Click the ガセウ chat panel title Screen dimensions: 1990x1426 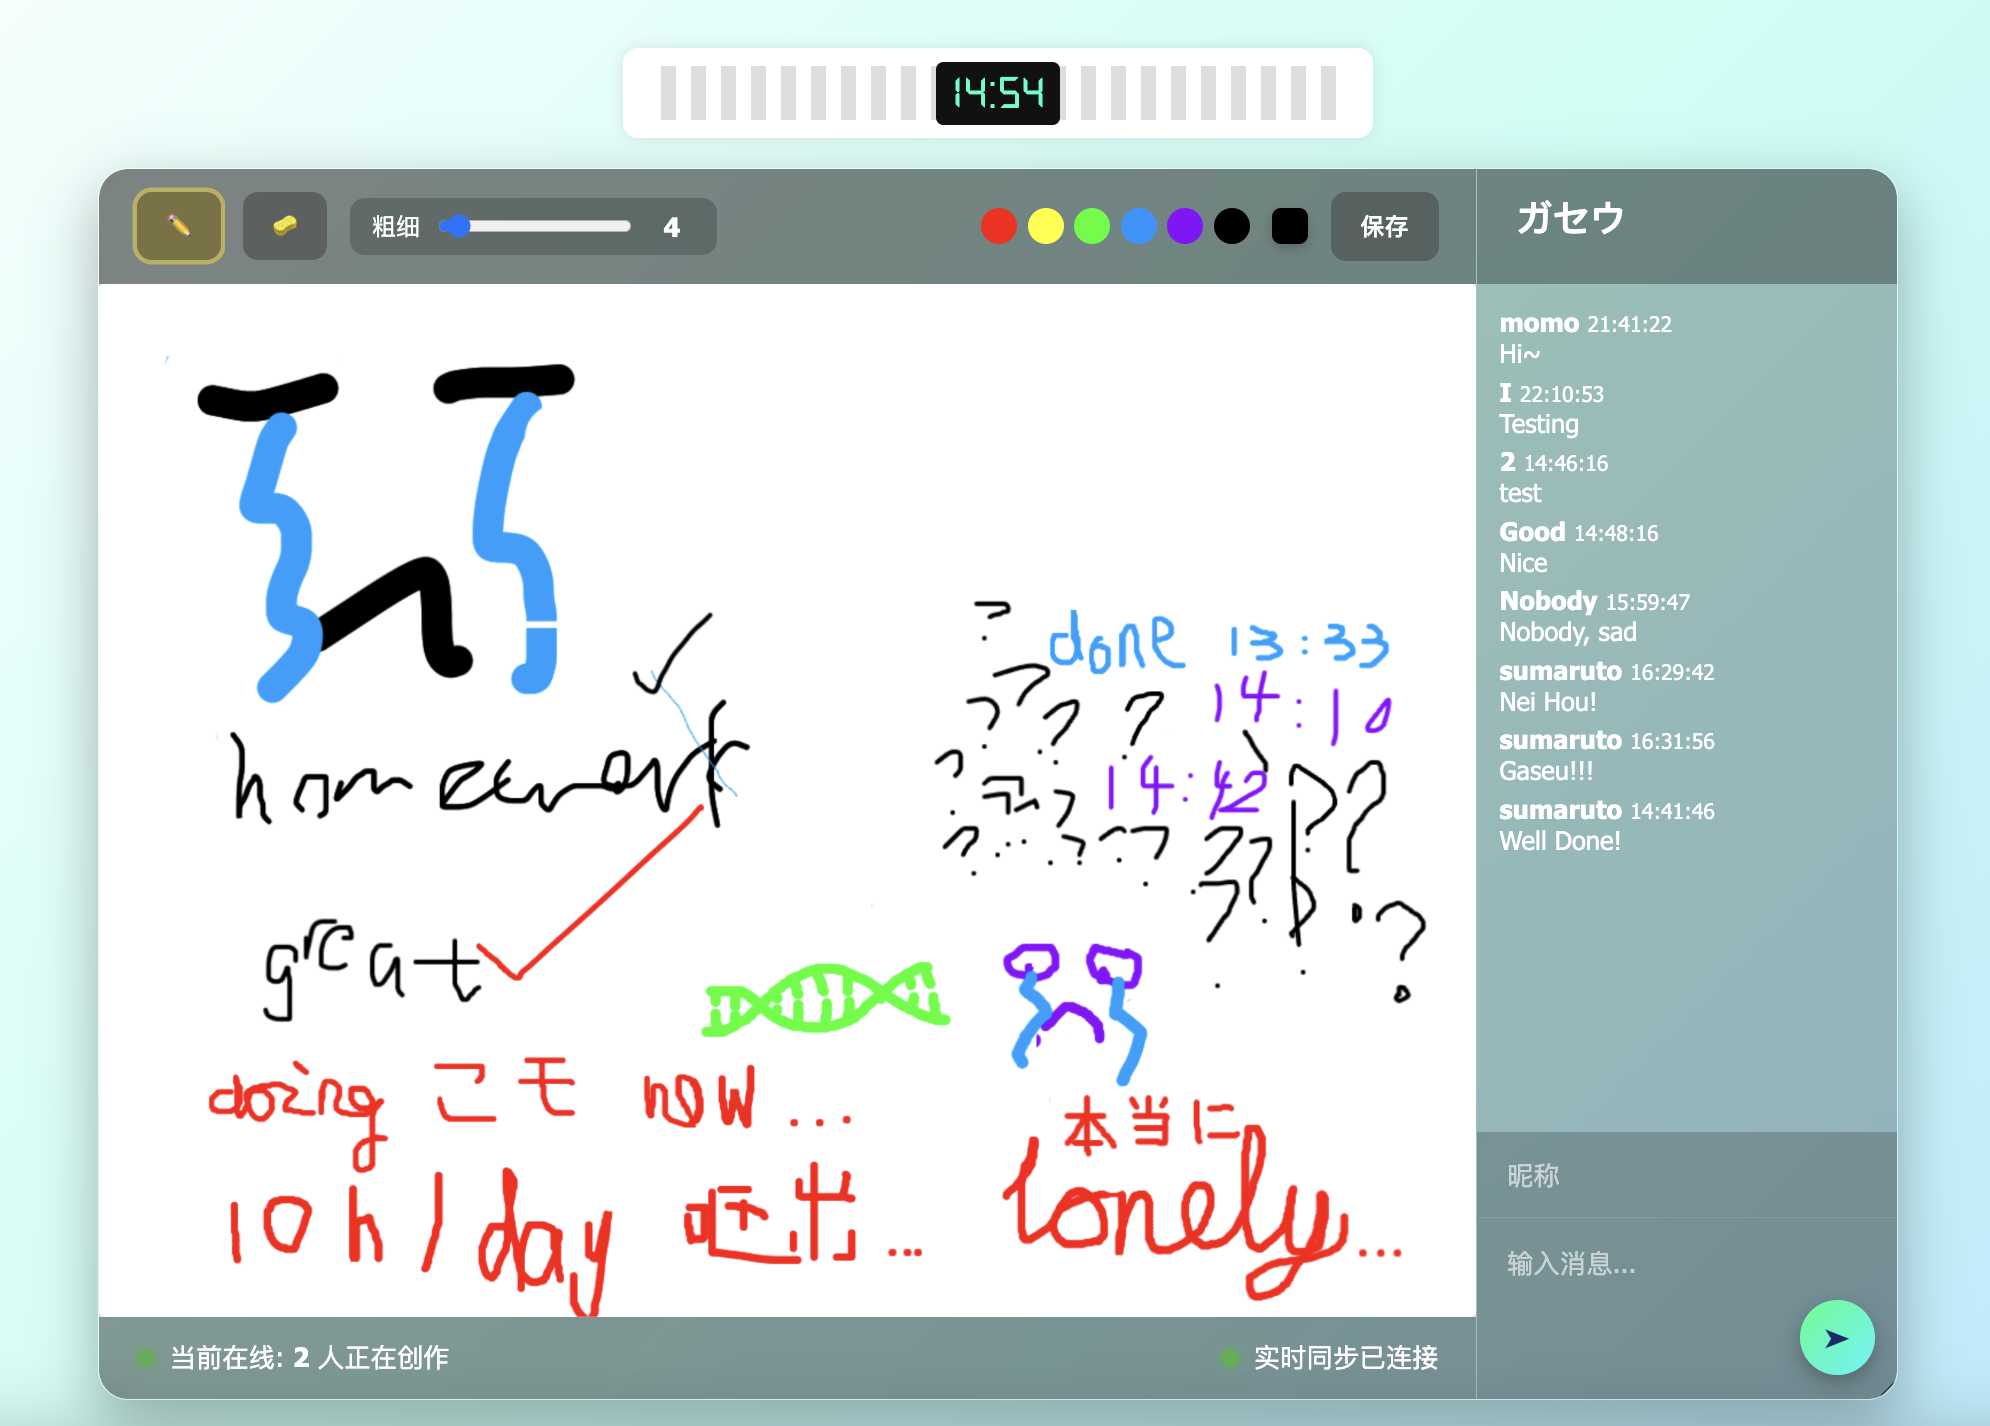click(x=1570, y=218)
